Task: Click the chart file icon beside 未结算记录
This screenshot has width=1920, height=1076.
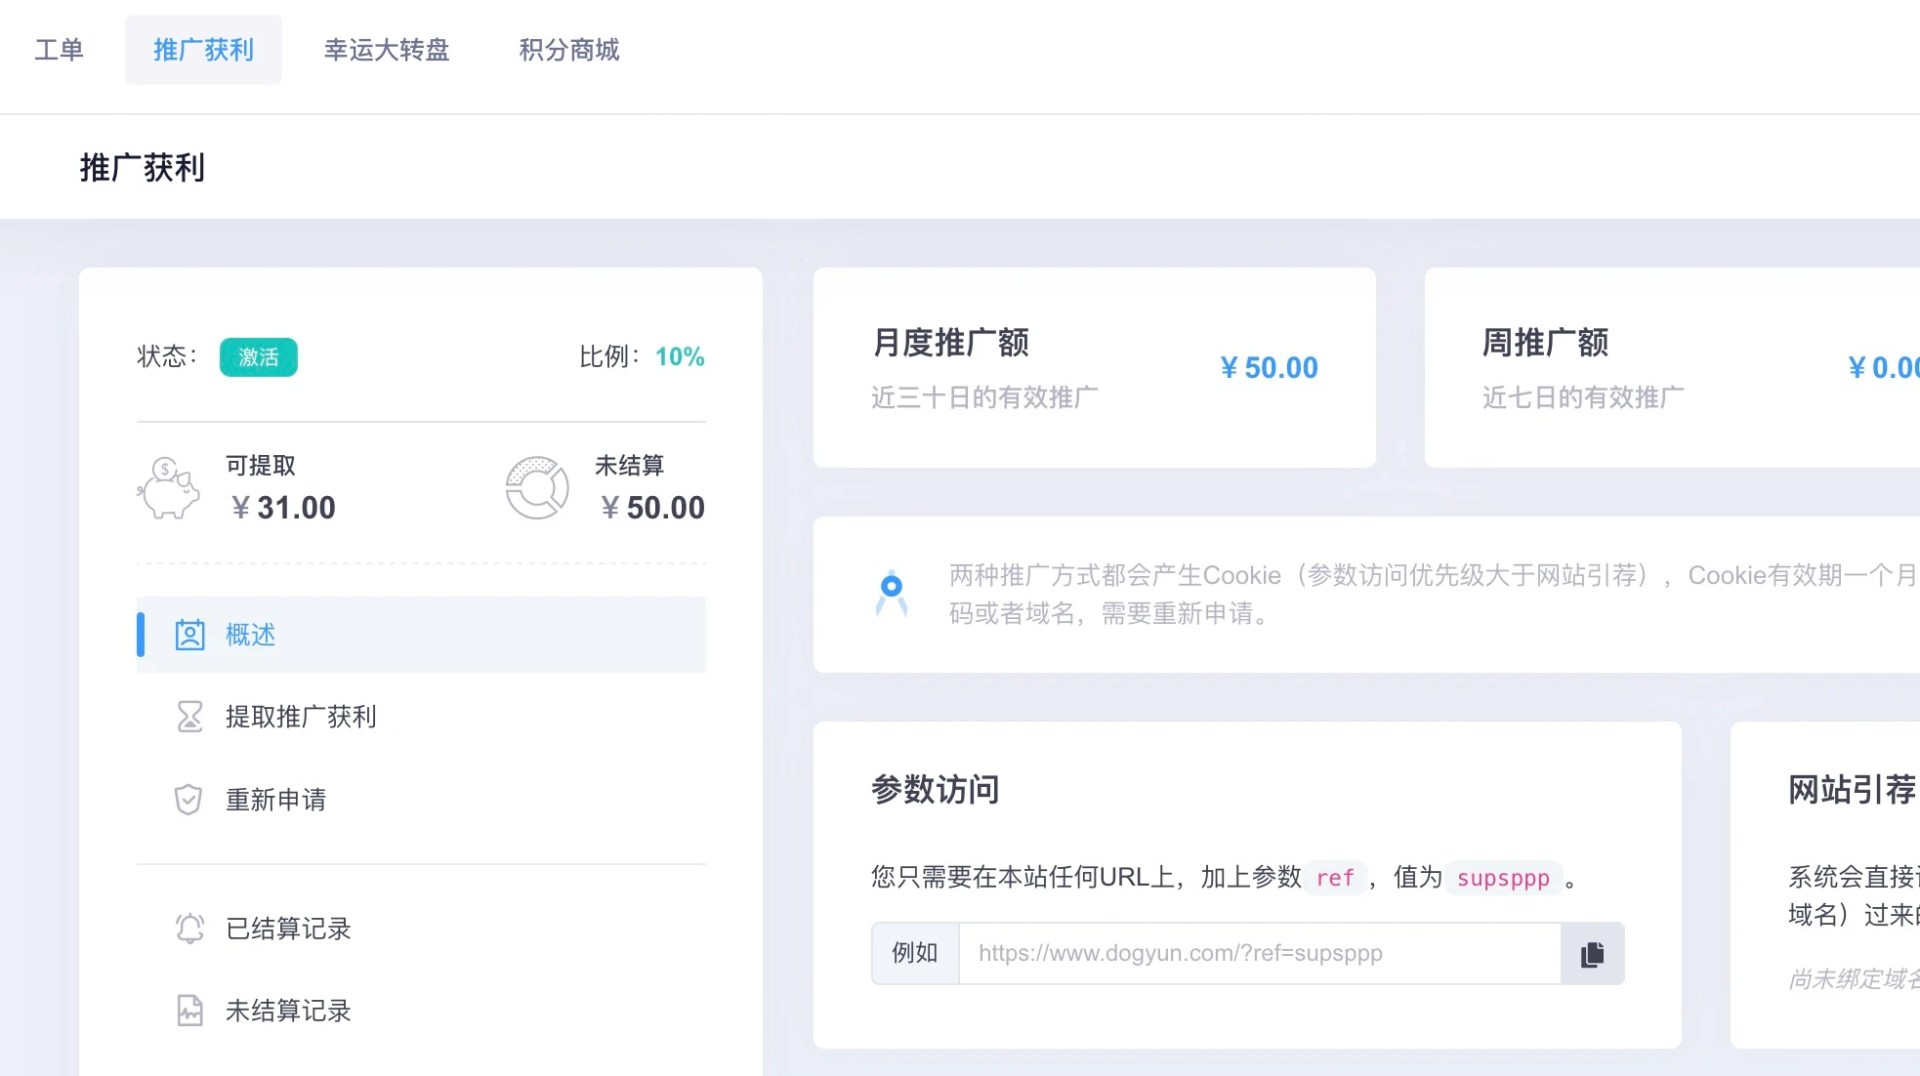Action: 190,1011
